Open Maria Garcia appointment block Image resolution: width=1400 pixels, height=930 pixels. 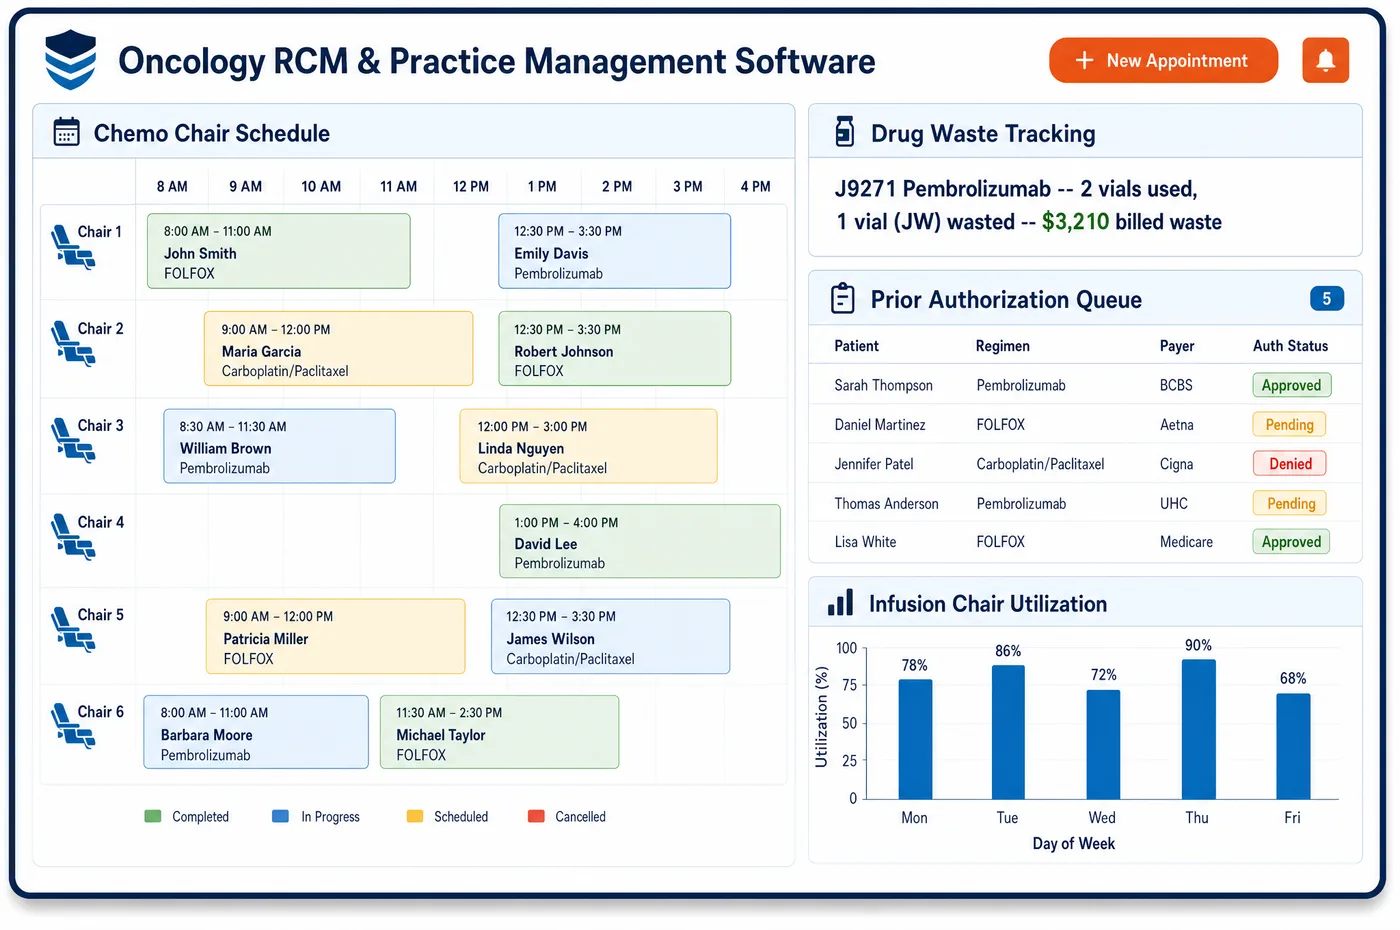pyautogui.click(x=339, y=348)
